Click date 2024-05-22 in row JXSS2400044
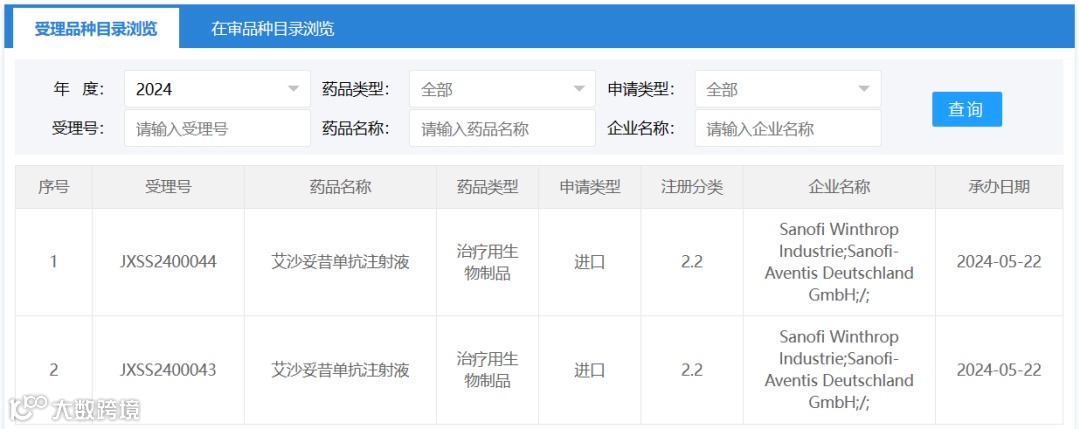The height and width of the screenshot is (429, 1080). coord(999,262)
